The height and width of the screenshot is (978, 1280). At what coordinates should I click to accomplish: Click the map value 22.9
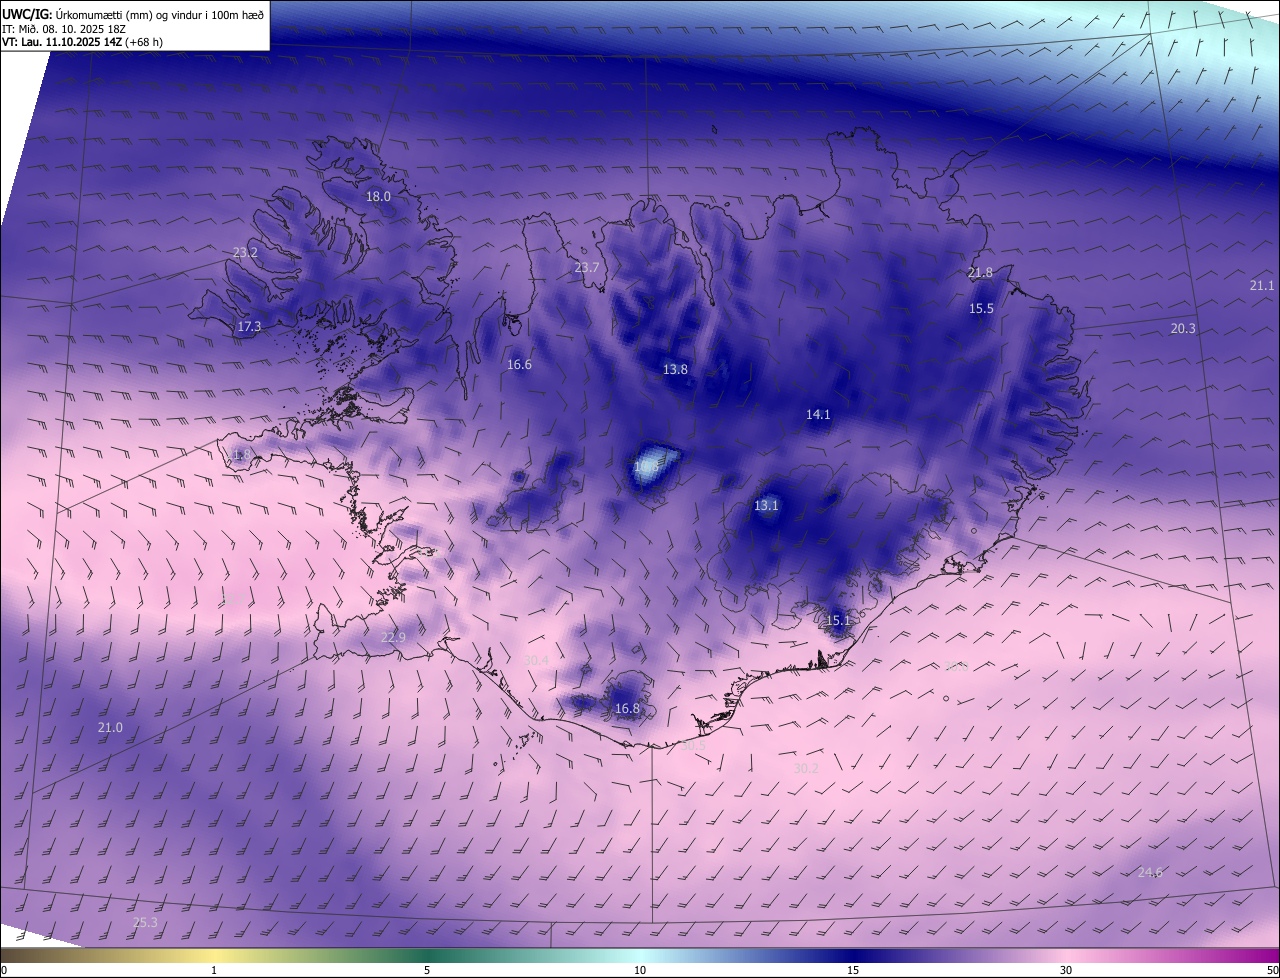[x=393, y=638]
